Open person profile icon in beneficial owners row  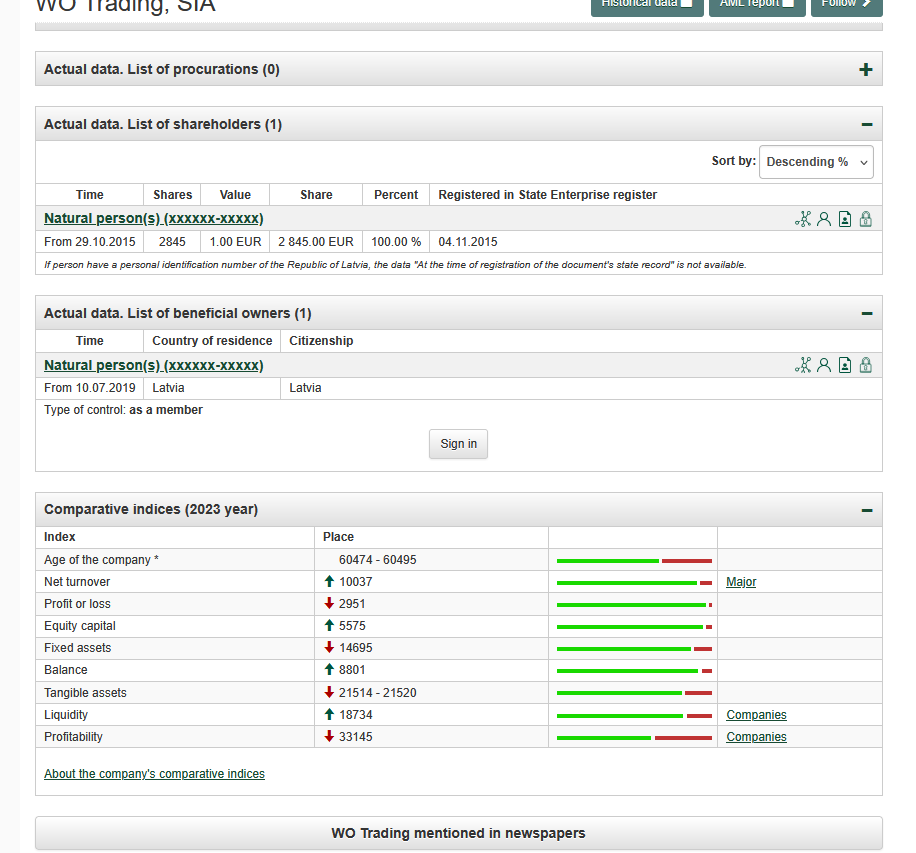click(x=824, y=365)
